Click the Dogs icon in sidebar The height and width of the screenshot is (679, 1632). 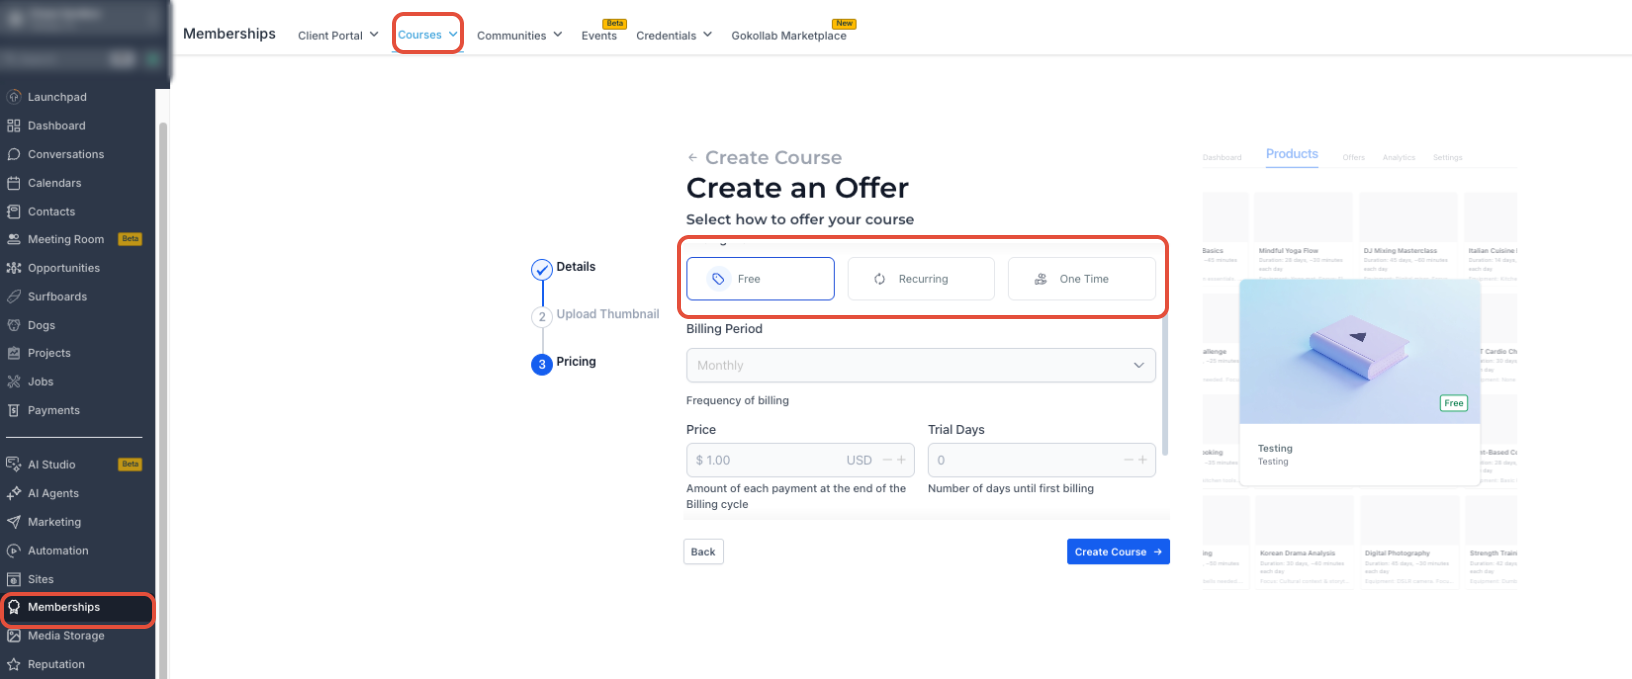[14, 325]
